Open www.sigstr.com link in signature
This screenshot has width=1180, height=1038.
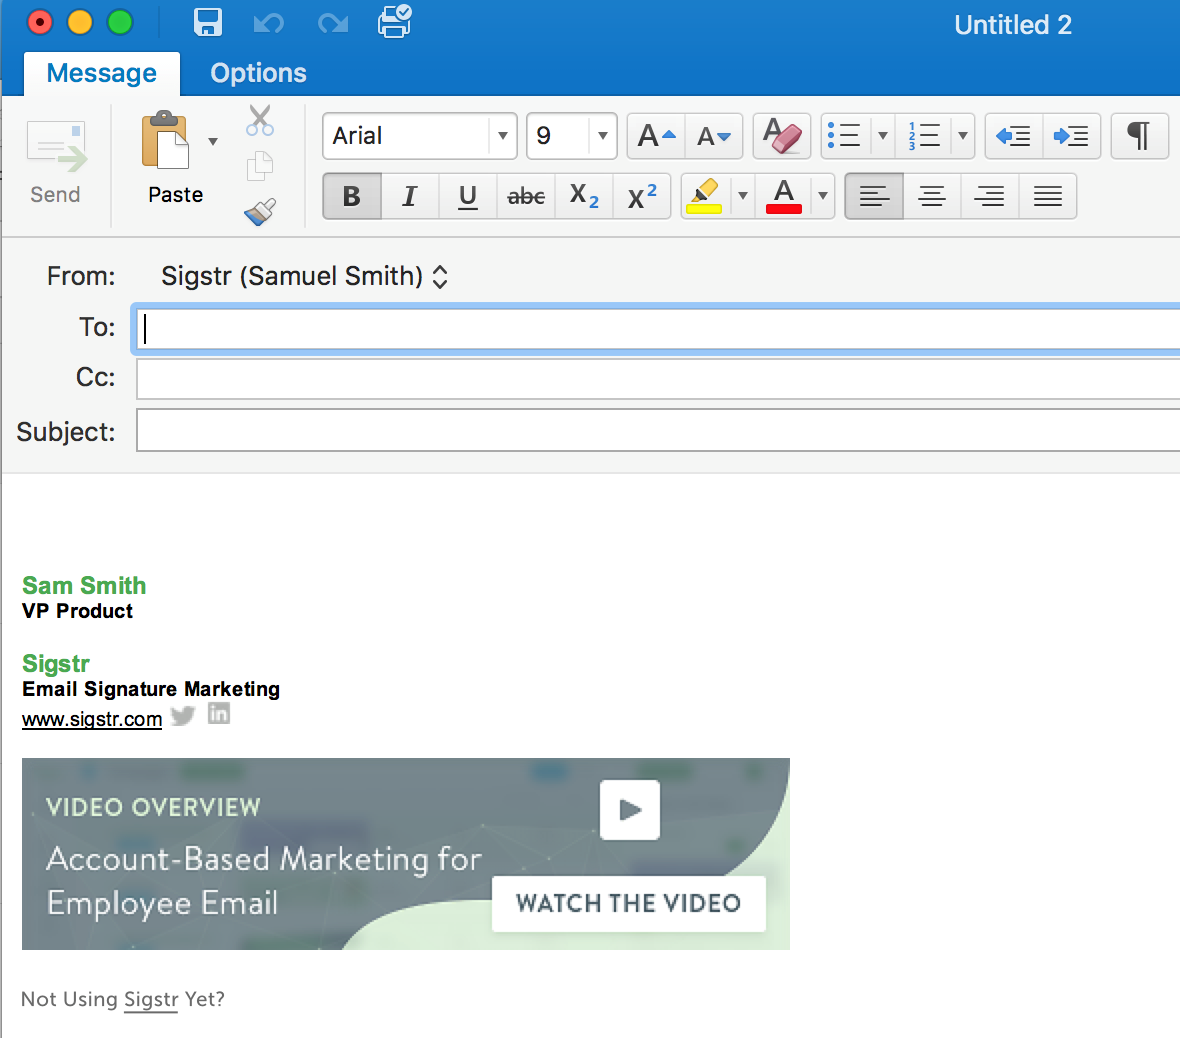pyautogui.click(x=92, y=720)
